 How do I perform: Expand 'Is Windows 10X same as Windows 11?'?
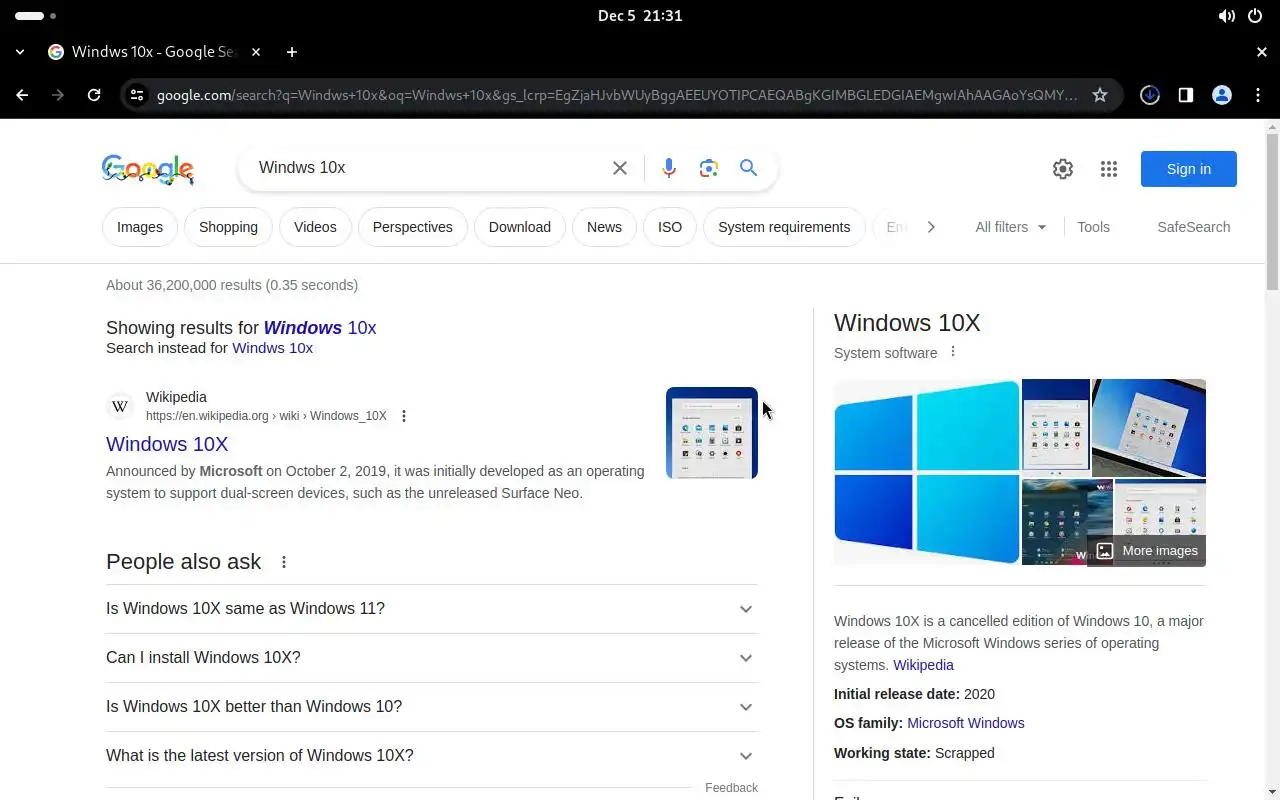point(432,609)
